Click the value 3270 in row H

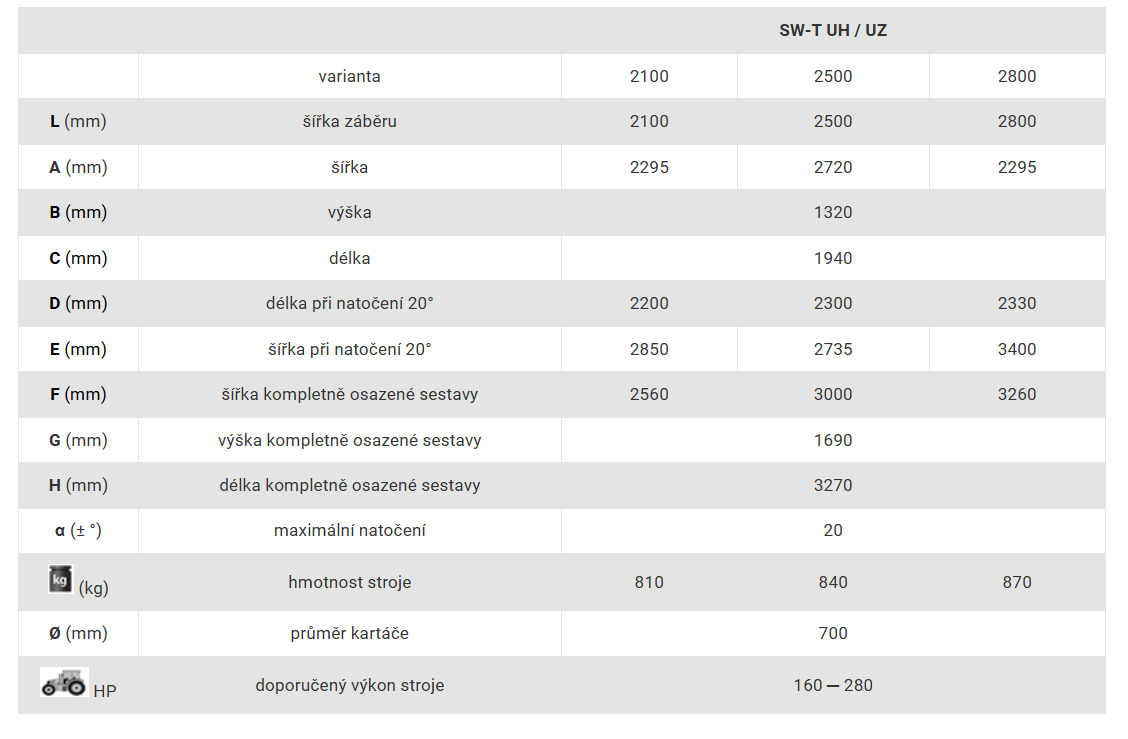(833, 485)
